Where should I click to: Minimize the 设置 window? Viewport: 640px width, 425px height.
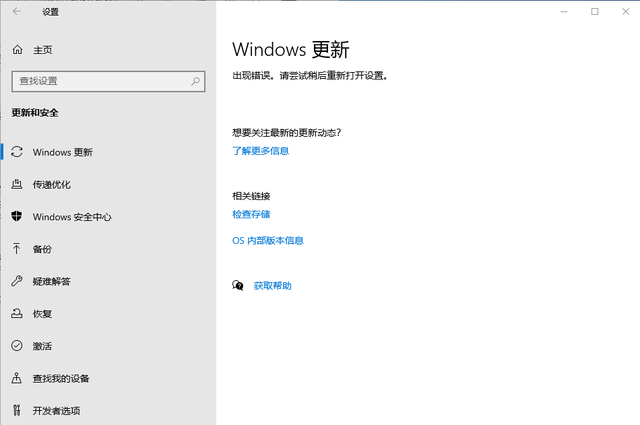(564, 11)
